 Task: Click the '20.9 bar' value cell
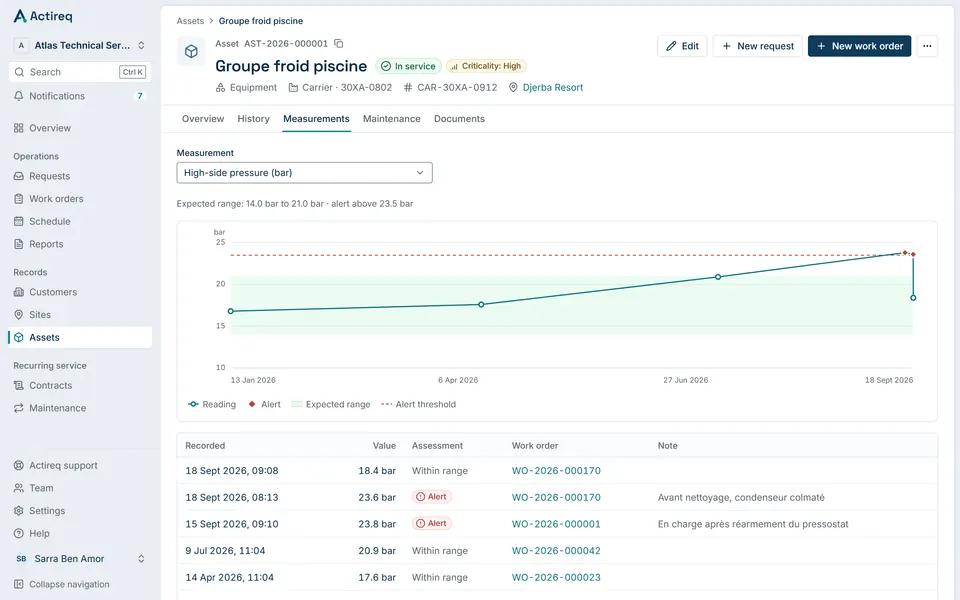(x=377, y=551)
